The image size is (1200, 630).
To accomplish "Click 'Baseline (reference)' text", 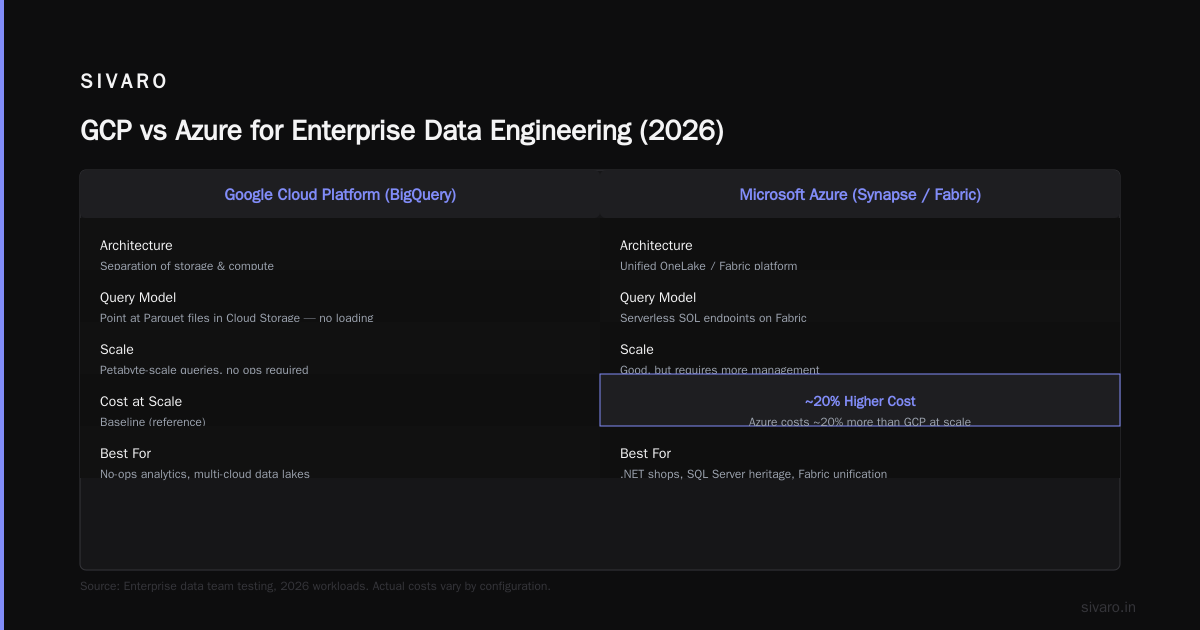I will pyautogui.click(x=153, y=422).
